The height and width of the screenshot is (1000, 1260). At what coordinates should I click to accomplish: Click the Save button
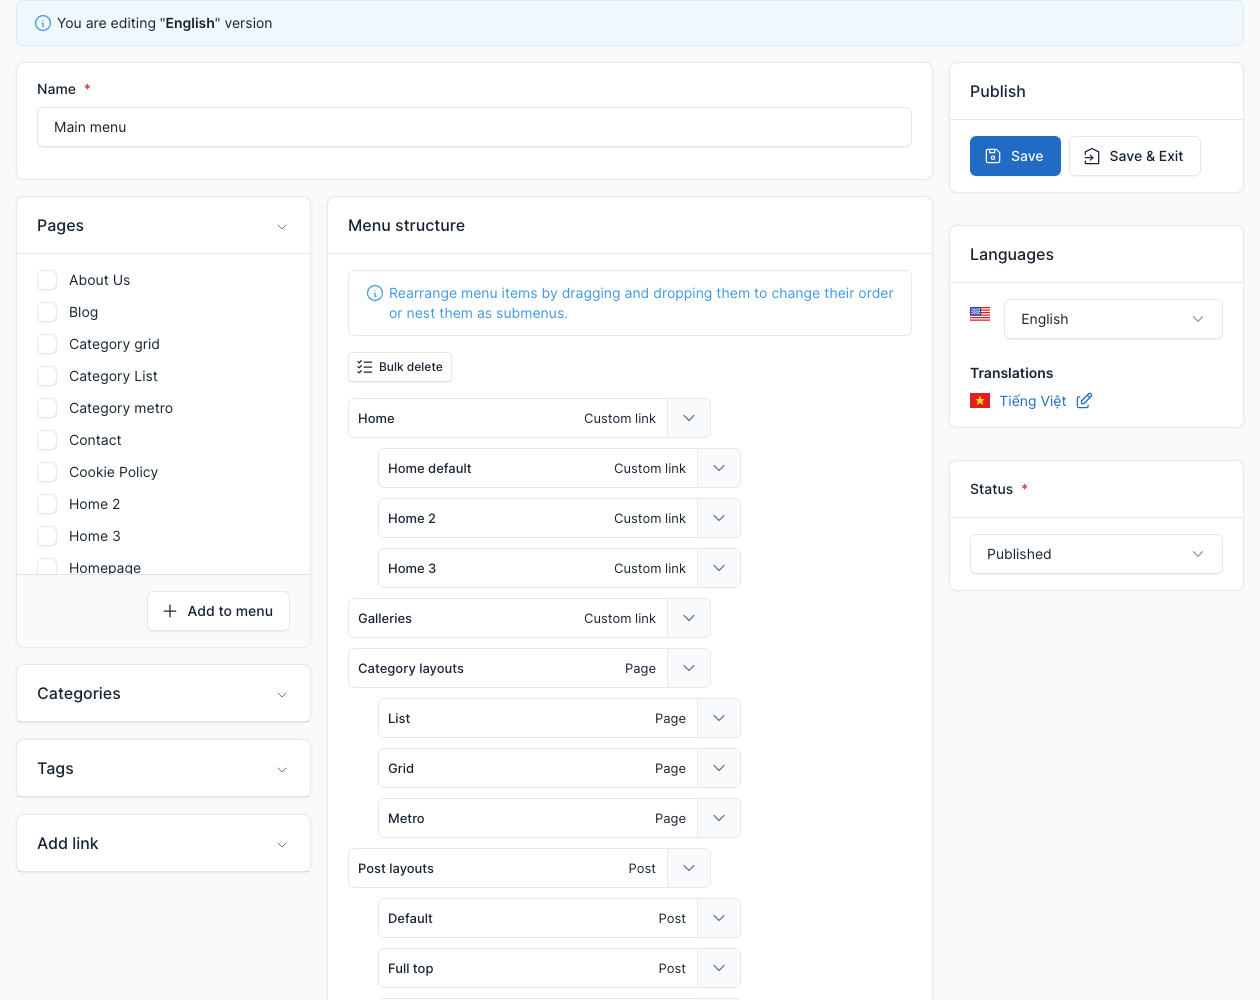(1015, 156)
